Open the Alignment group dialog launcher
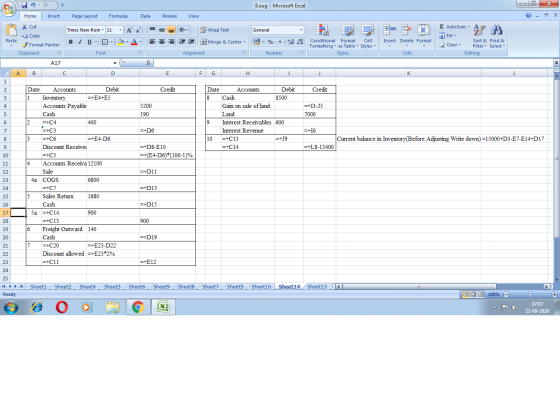This screenshot has width=560, height=417. [x=245, y=53]
